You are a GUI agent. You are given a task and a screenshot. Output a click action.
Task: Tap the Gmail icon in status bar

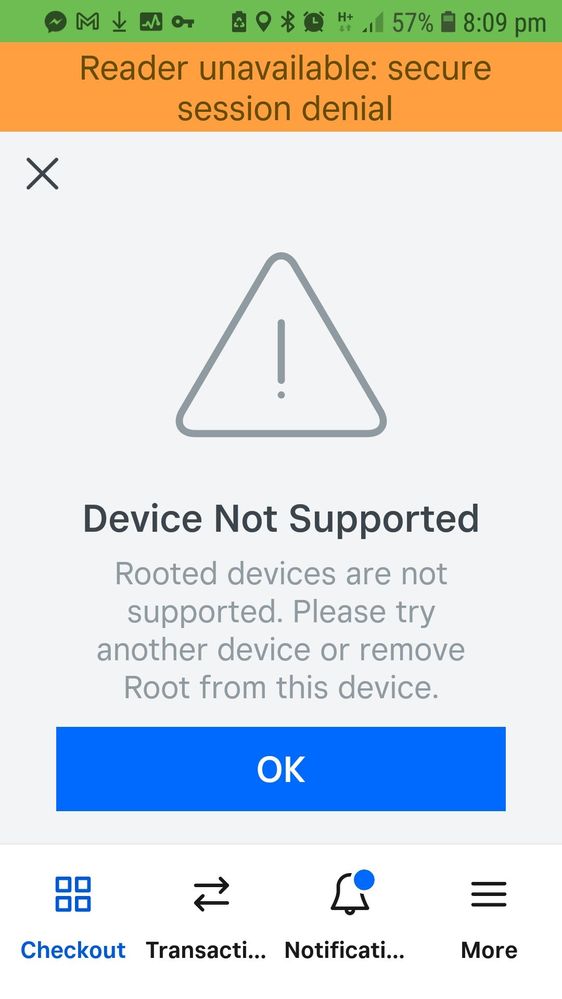click(88, 22)
